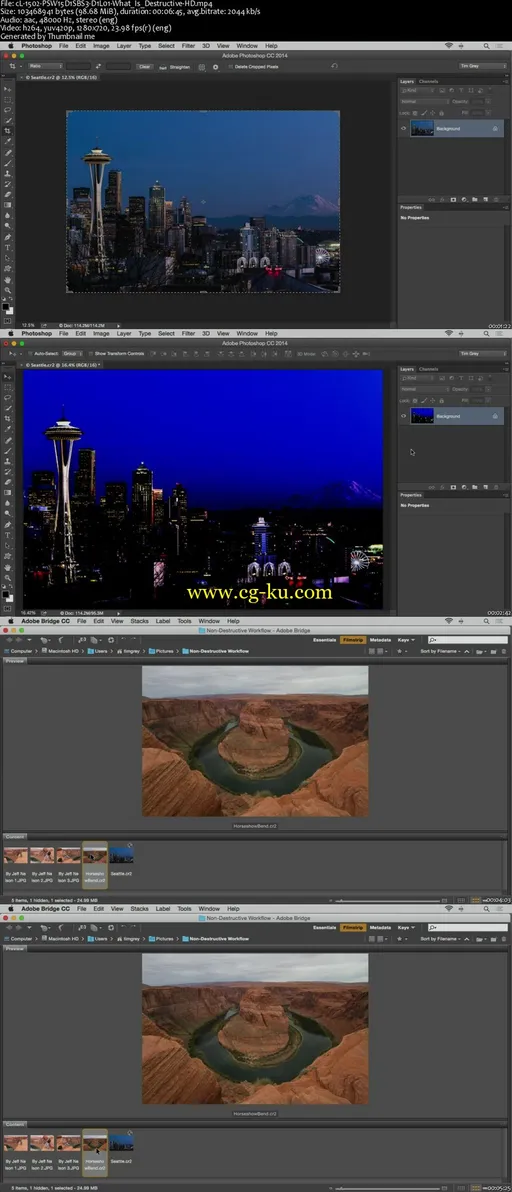Open the Normal blend mode dropdown in the 12.5% window
This screenshot has width=512, height=1192.
[424, 101]
